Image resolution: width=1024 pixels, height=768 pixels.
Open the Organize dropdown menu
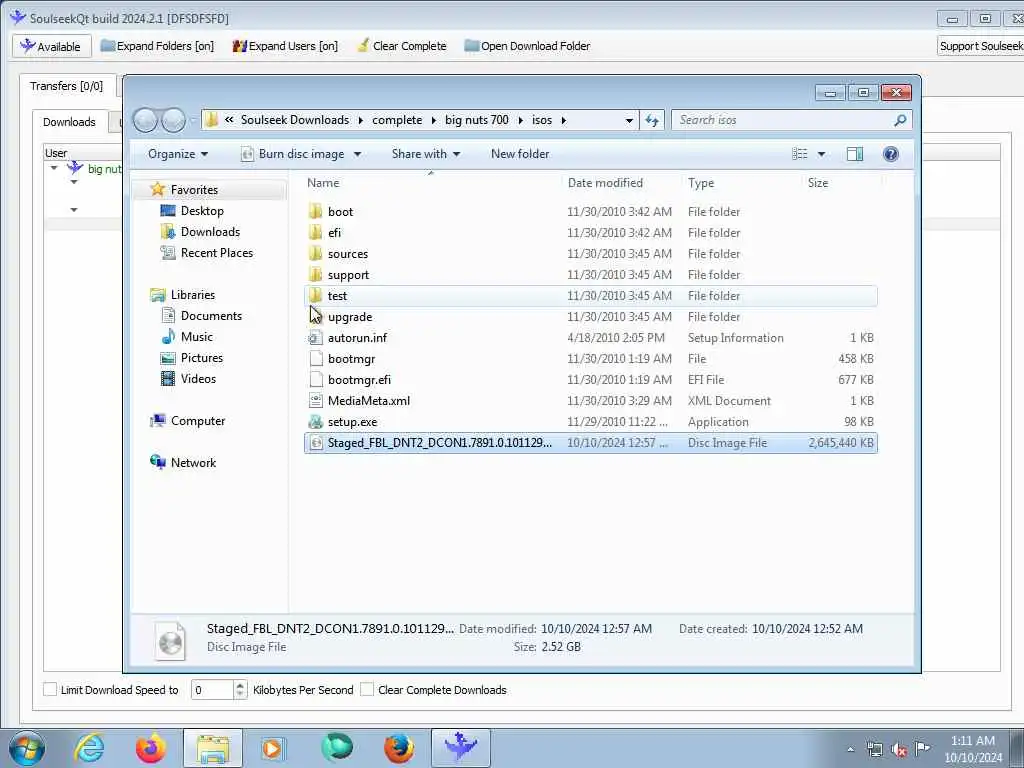pyautogui.click(x=178, y=154)
